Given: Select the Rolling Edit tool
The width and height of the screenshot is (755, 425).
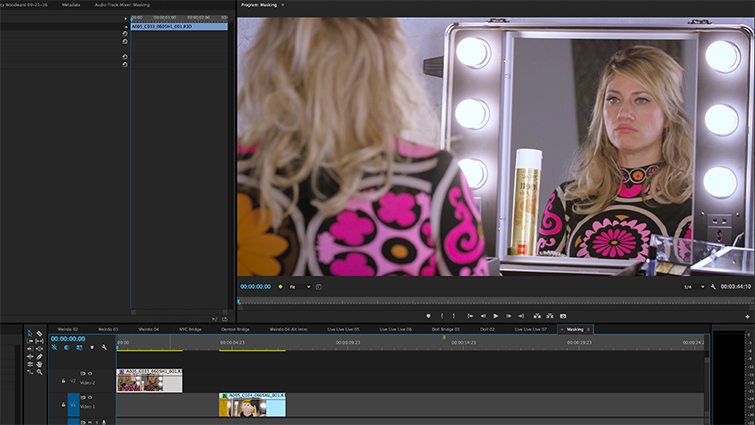Looking at the screenshot, I should 30,364.
